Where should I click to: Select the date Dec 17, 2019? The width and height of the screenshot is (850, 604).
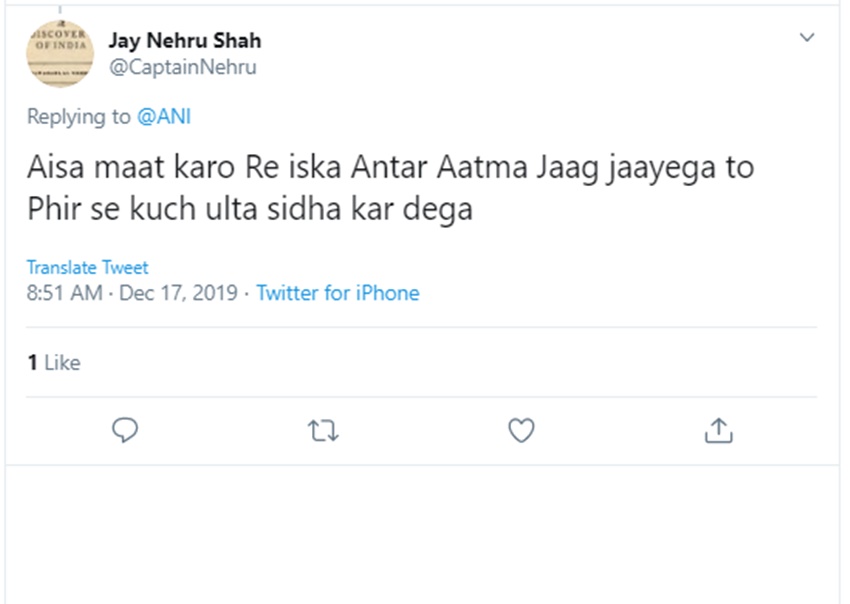178,293
